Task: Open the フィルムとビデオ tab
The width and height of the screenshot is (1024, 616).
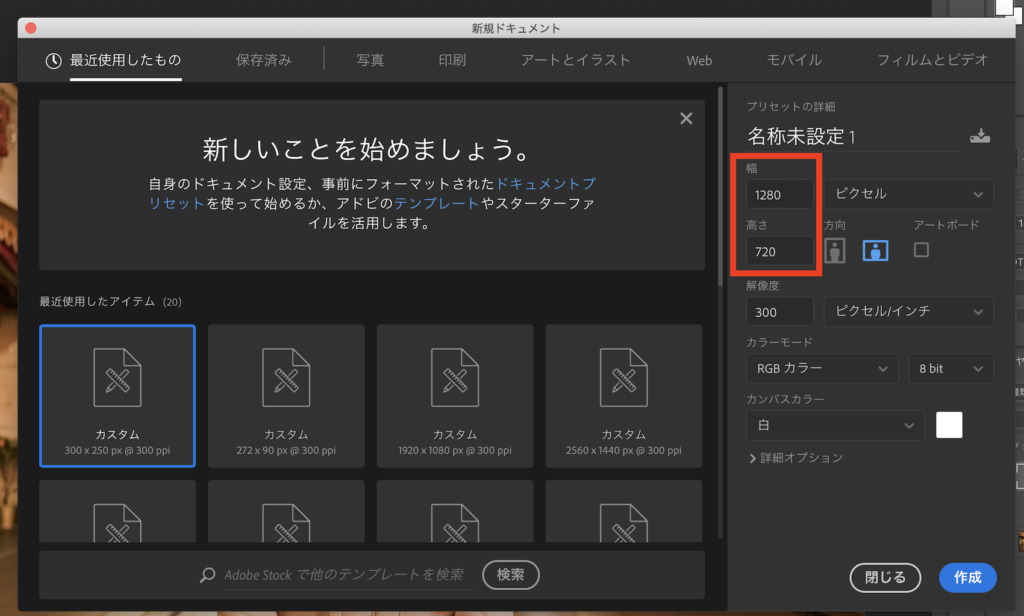Action: click(x=932, y=60)
